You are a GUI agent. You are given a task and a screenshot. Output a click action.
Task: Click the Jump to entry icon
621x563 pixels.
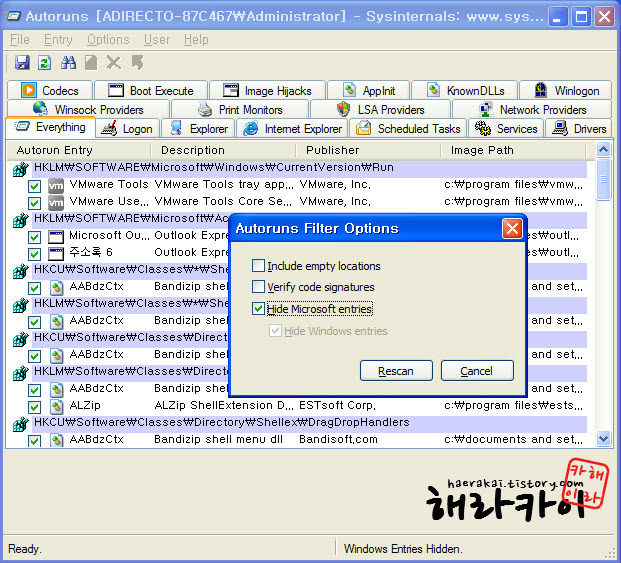(x=137, y=63)
